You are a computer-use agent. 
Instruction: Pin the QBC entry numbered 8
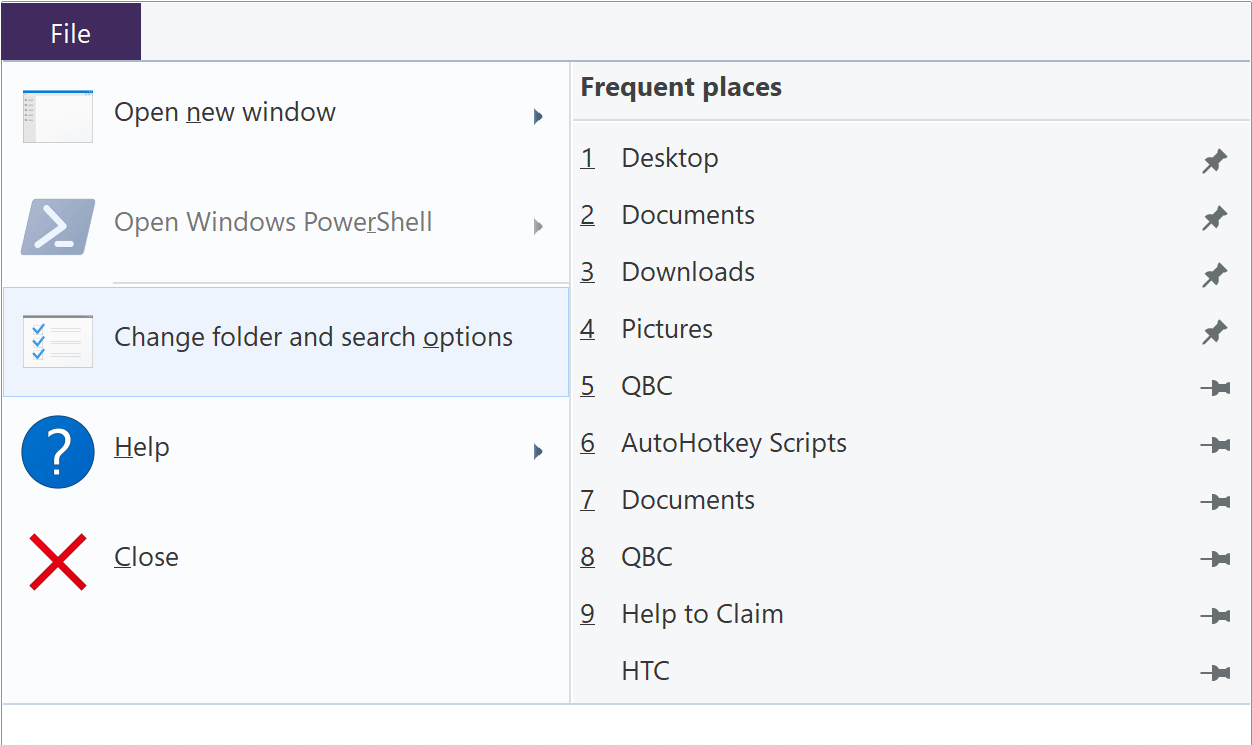pyautogui.click(x=1215, y=559)
